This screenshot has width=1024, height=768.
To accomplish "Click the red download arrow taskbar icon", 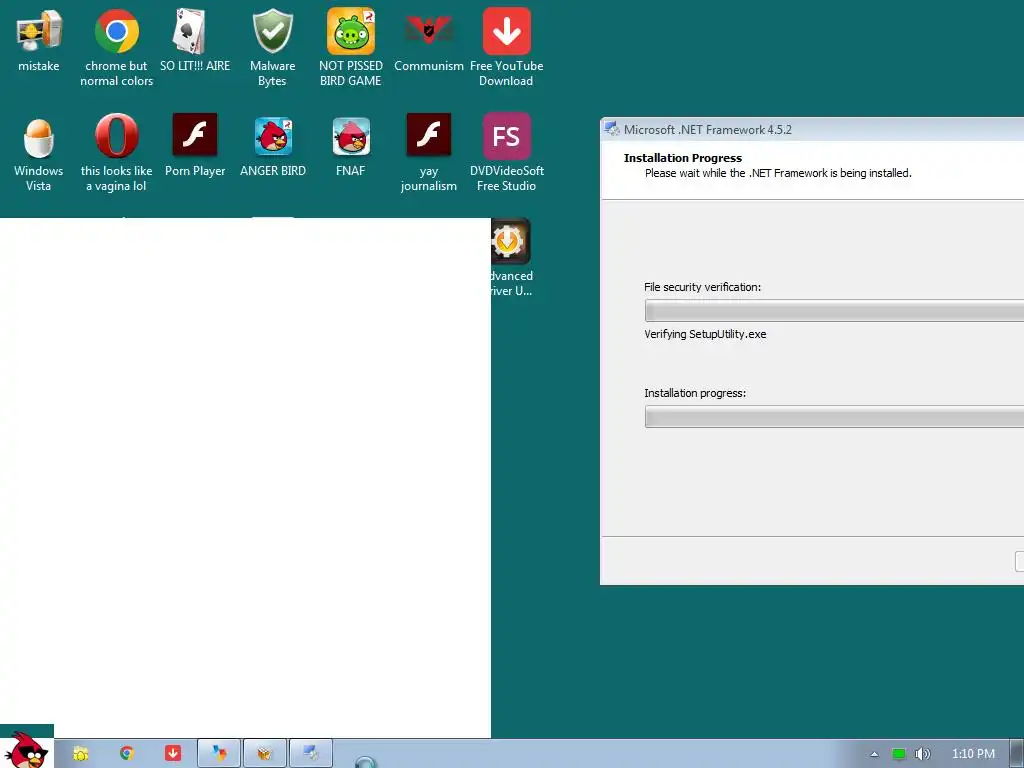I will (172, 754).
